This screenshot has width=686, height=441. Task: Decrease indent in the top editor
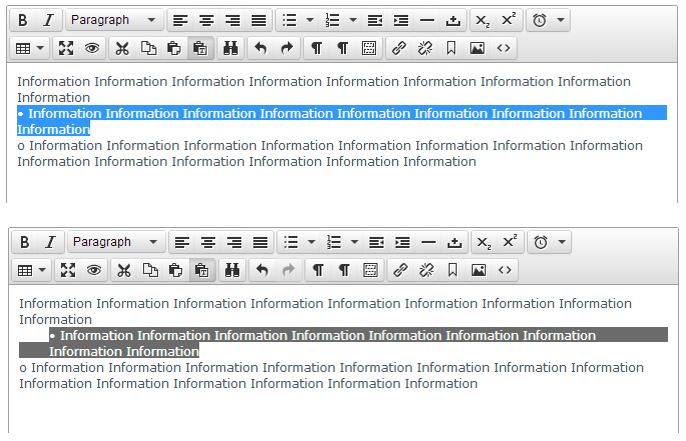[x=375, y=20]
